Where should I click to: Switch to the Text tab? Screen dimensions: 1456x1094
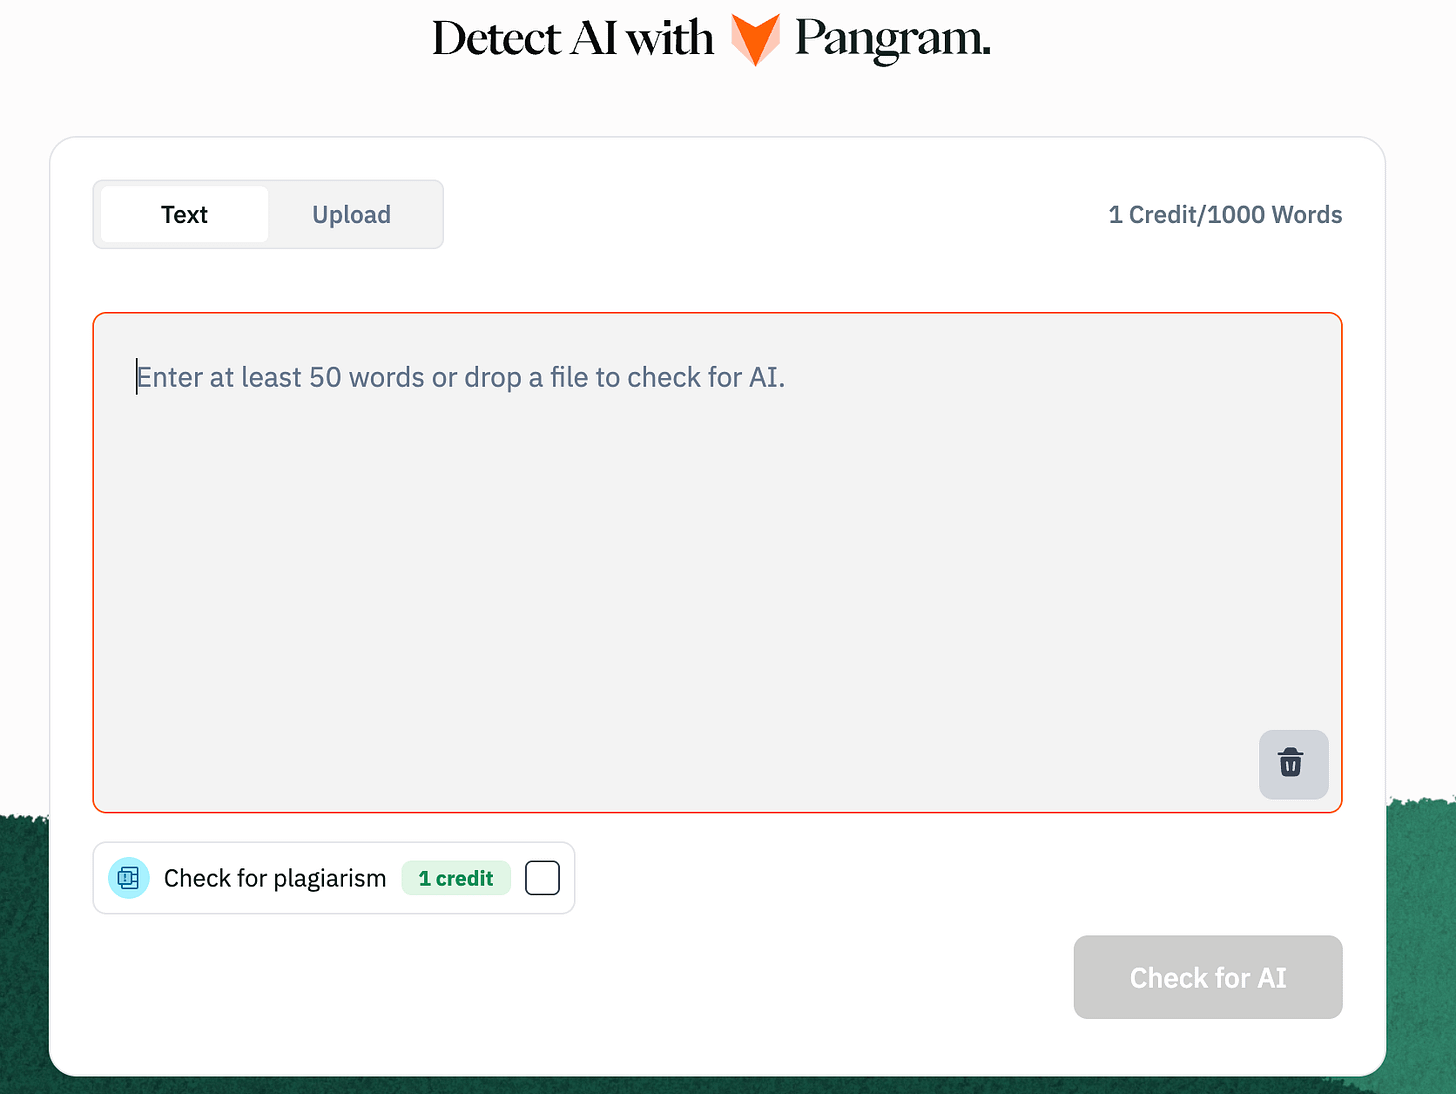(x=185, y=214)
